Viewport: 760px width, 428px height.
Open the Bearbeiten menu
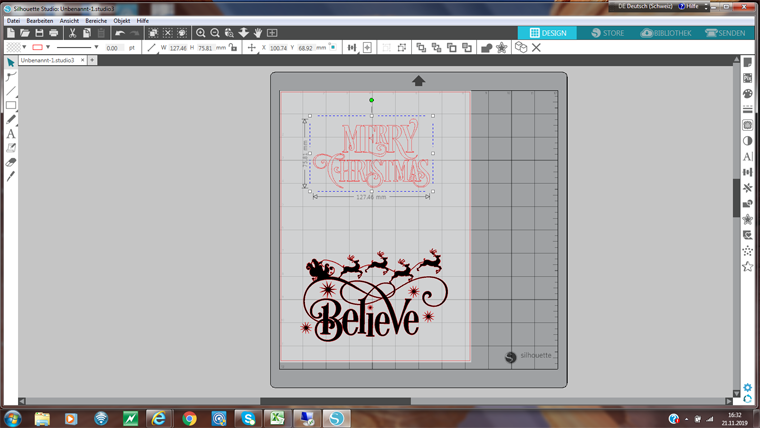pyautogui.click(x=40, y=21)
